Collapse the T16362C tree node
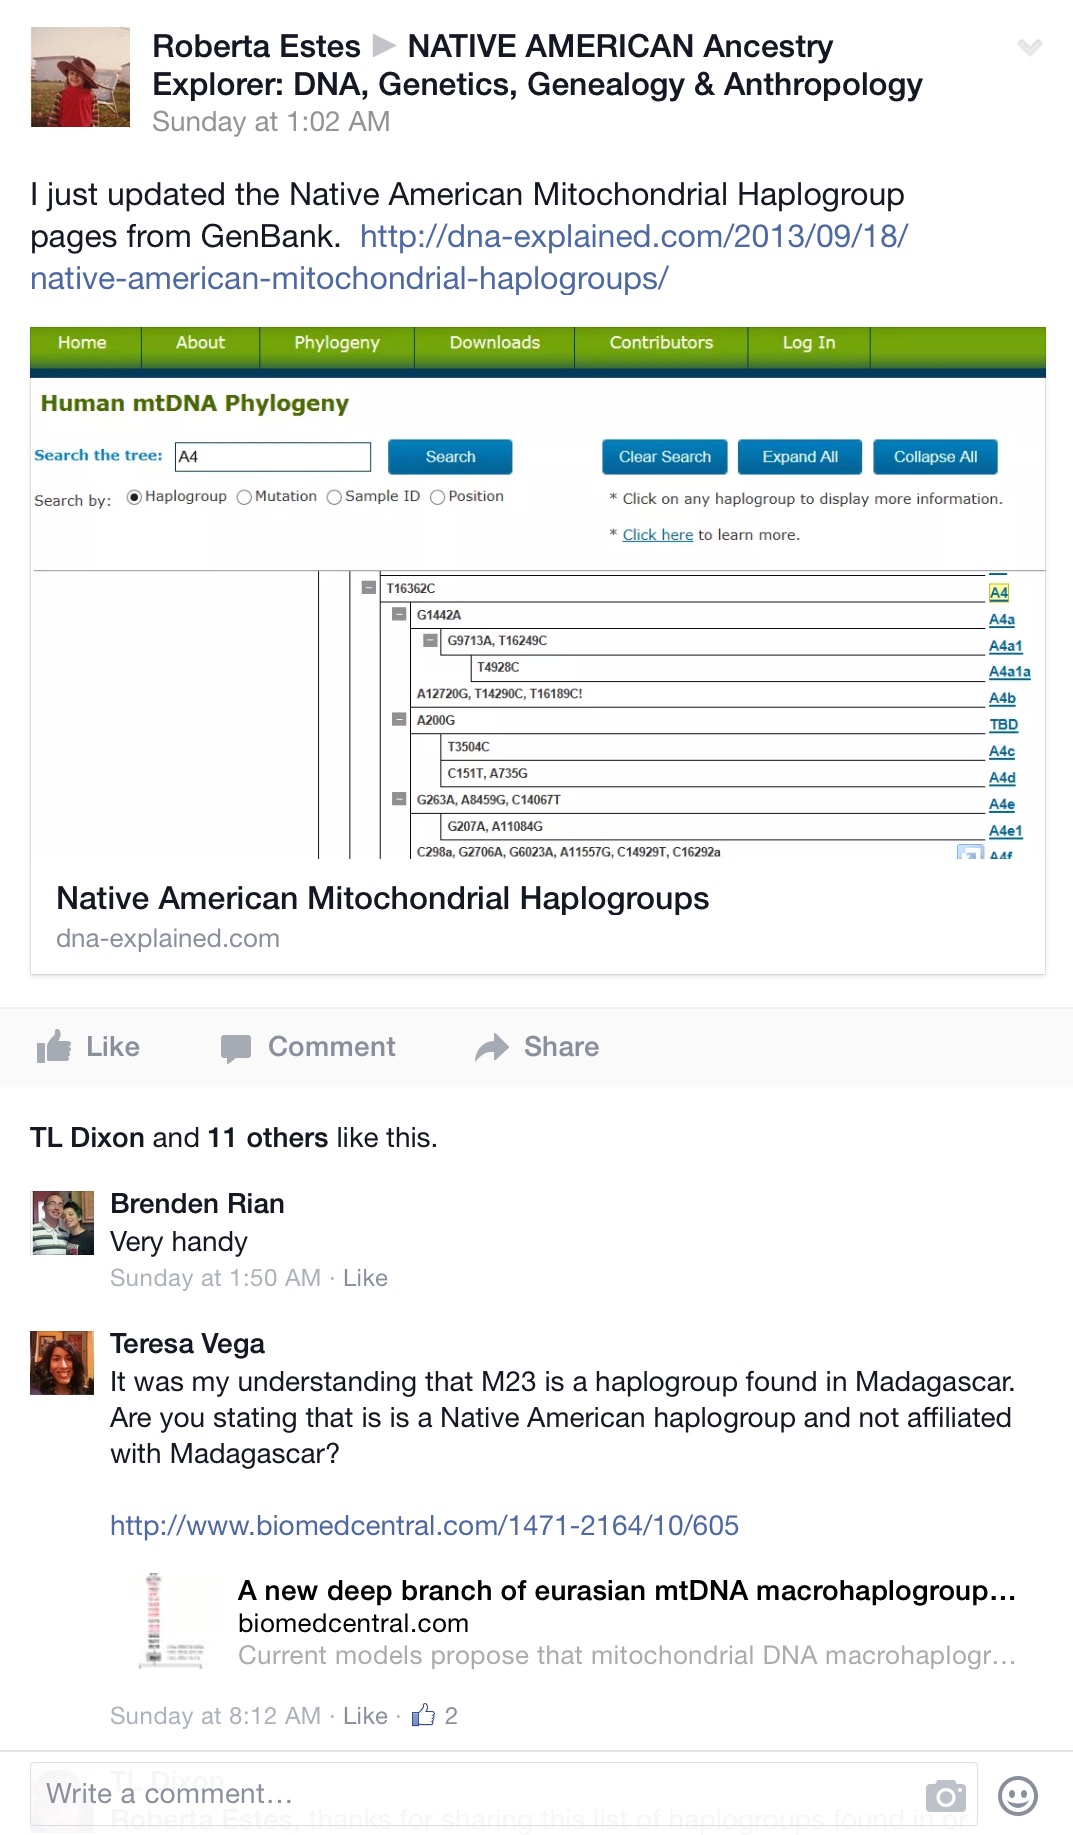This screenshot has width=1073, height=1835. [x=369, y=588]
